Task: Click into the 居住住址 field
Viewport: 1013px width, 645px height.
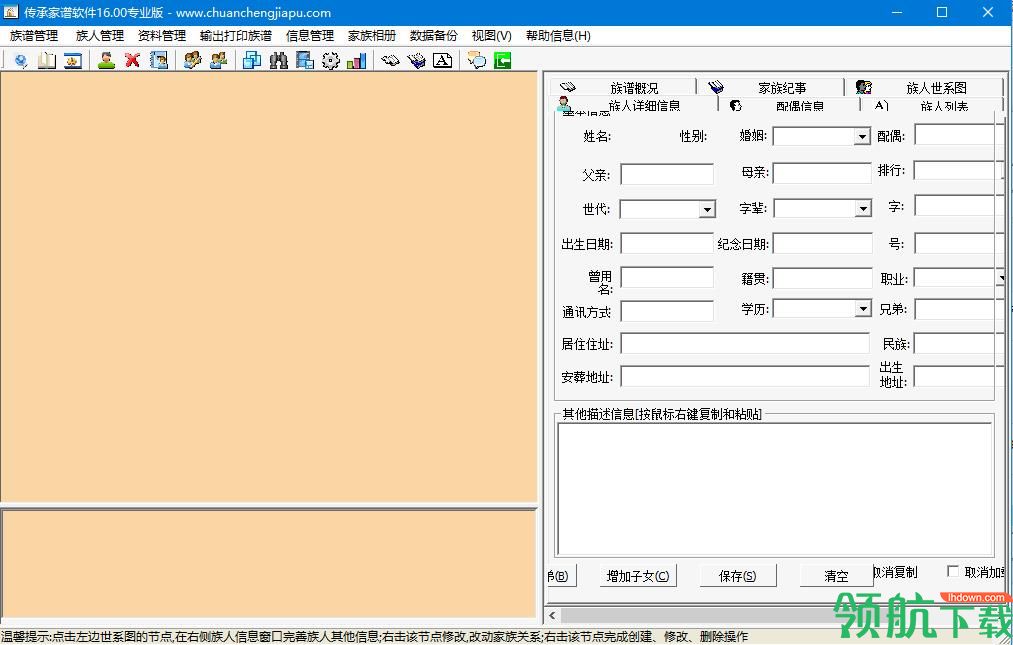Action: pos(745,343)
